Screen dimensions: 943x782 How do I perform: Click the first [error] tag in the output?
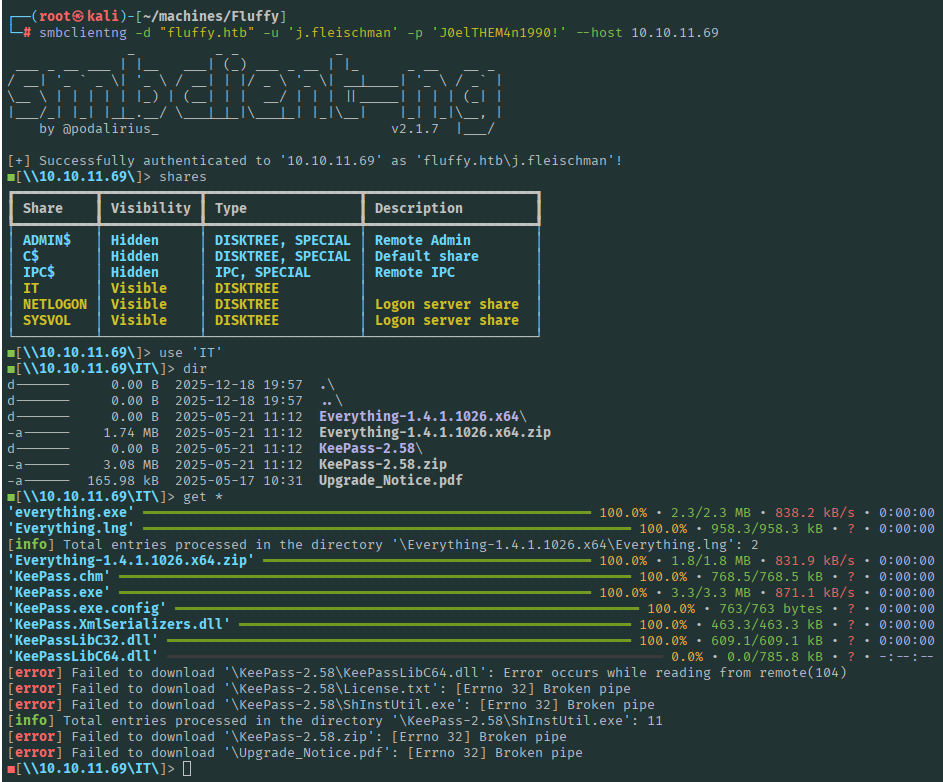pyautogui.click(x=34, y=672)
